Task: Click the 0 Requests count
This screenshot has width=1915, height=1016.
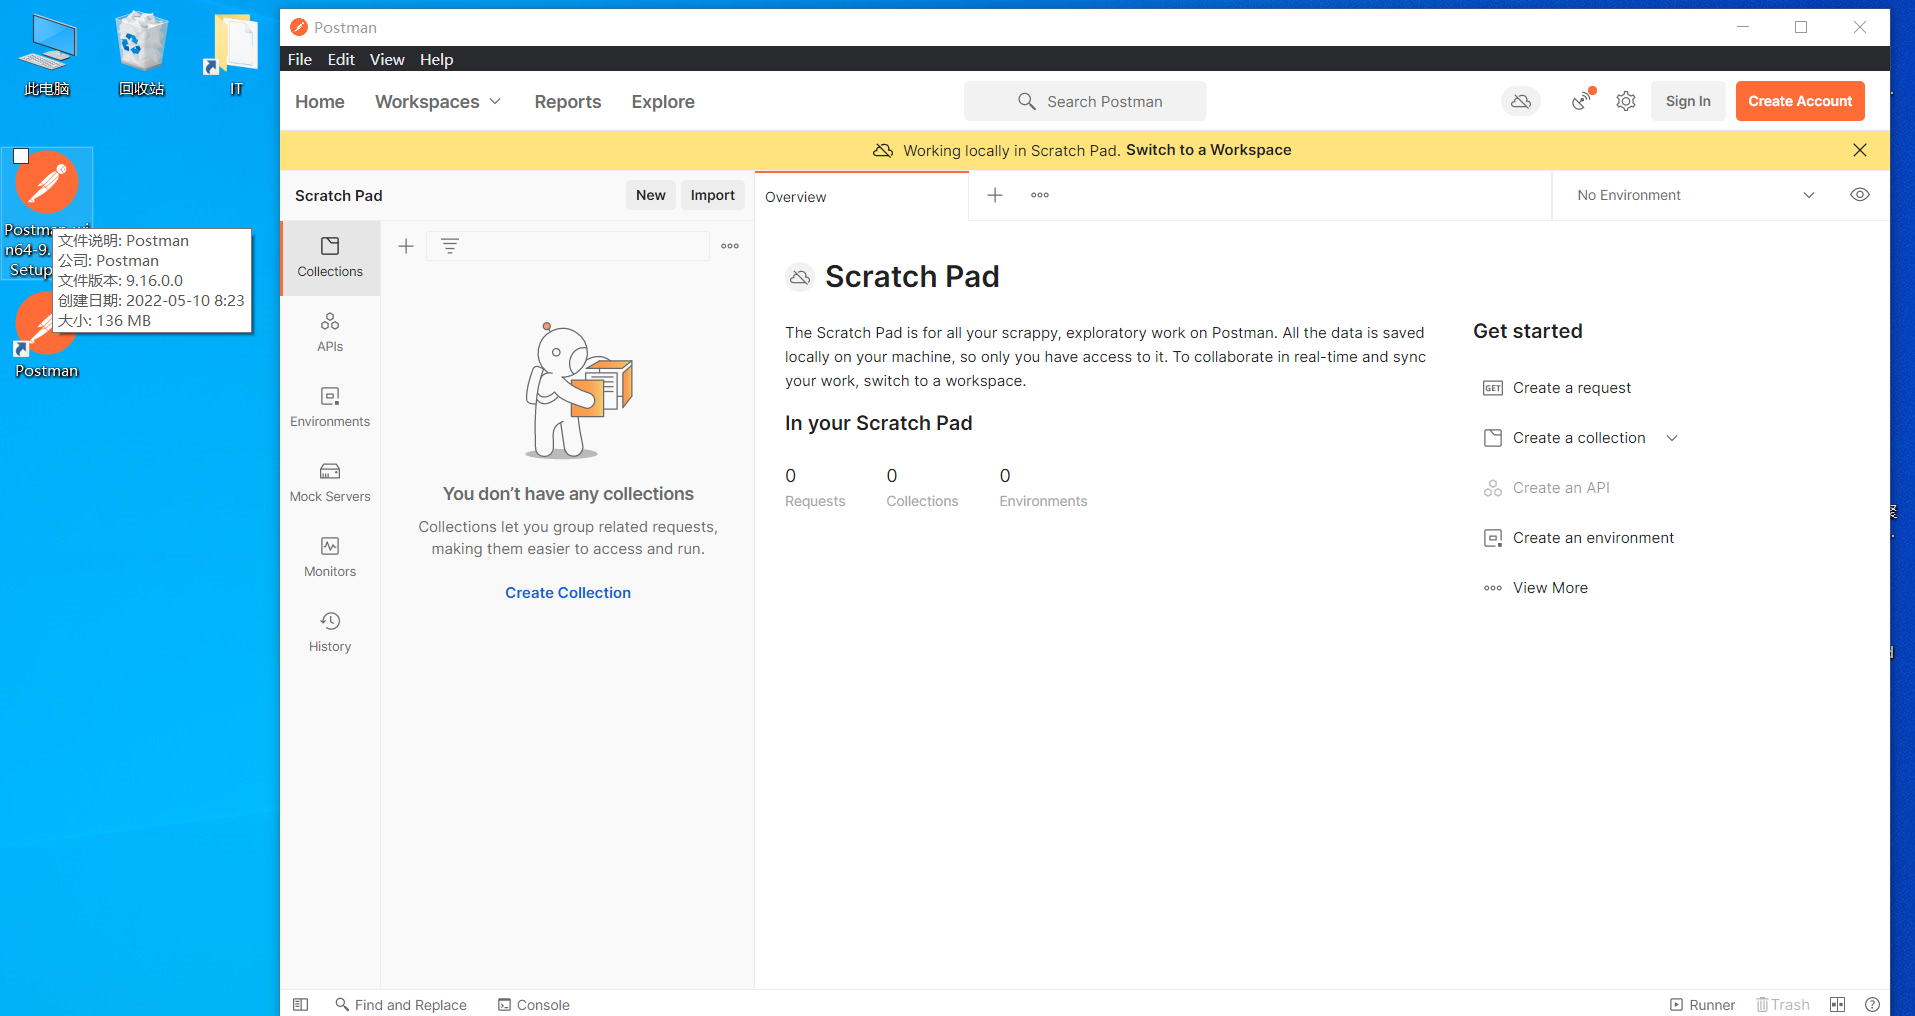Action: point(815,488)
